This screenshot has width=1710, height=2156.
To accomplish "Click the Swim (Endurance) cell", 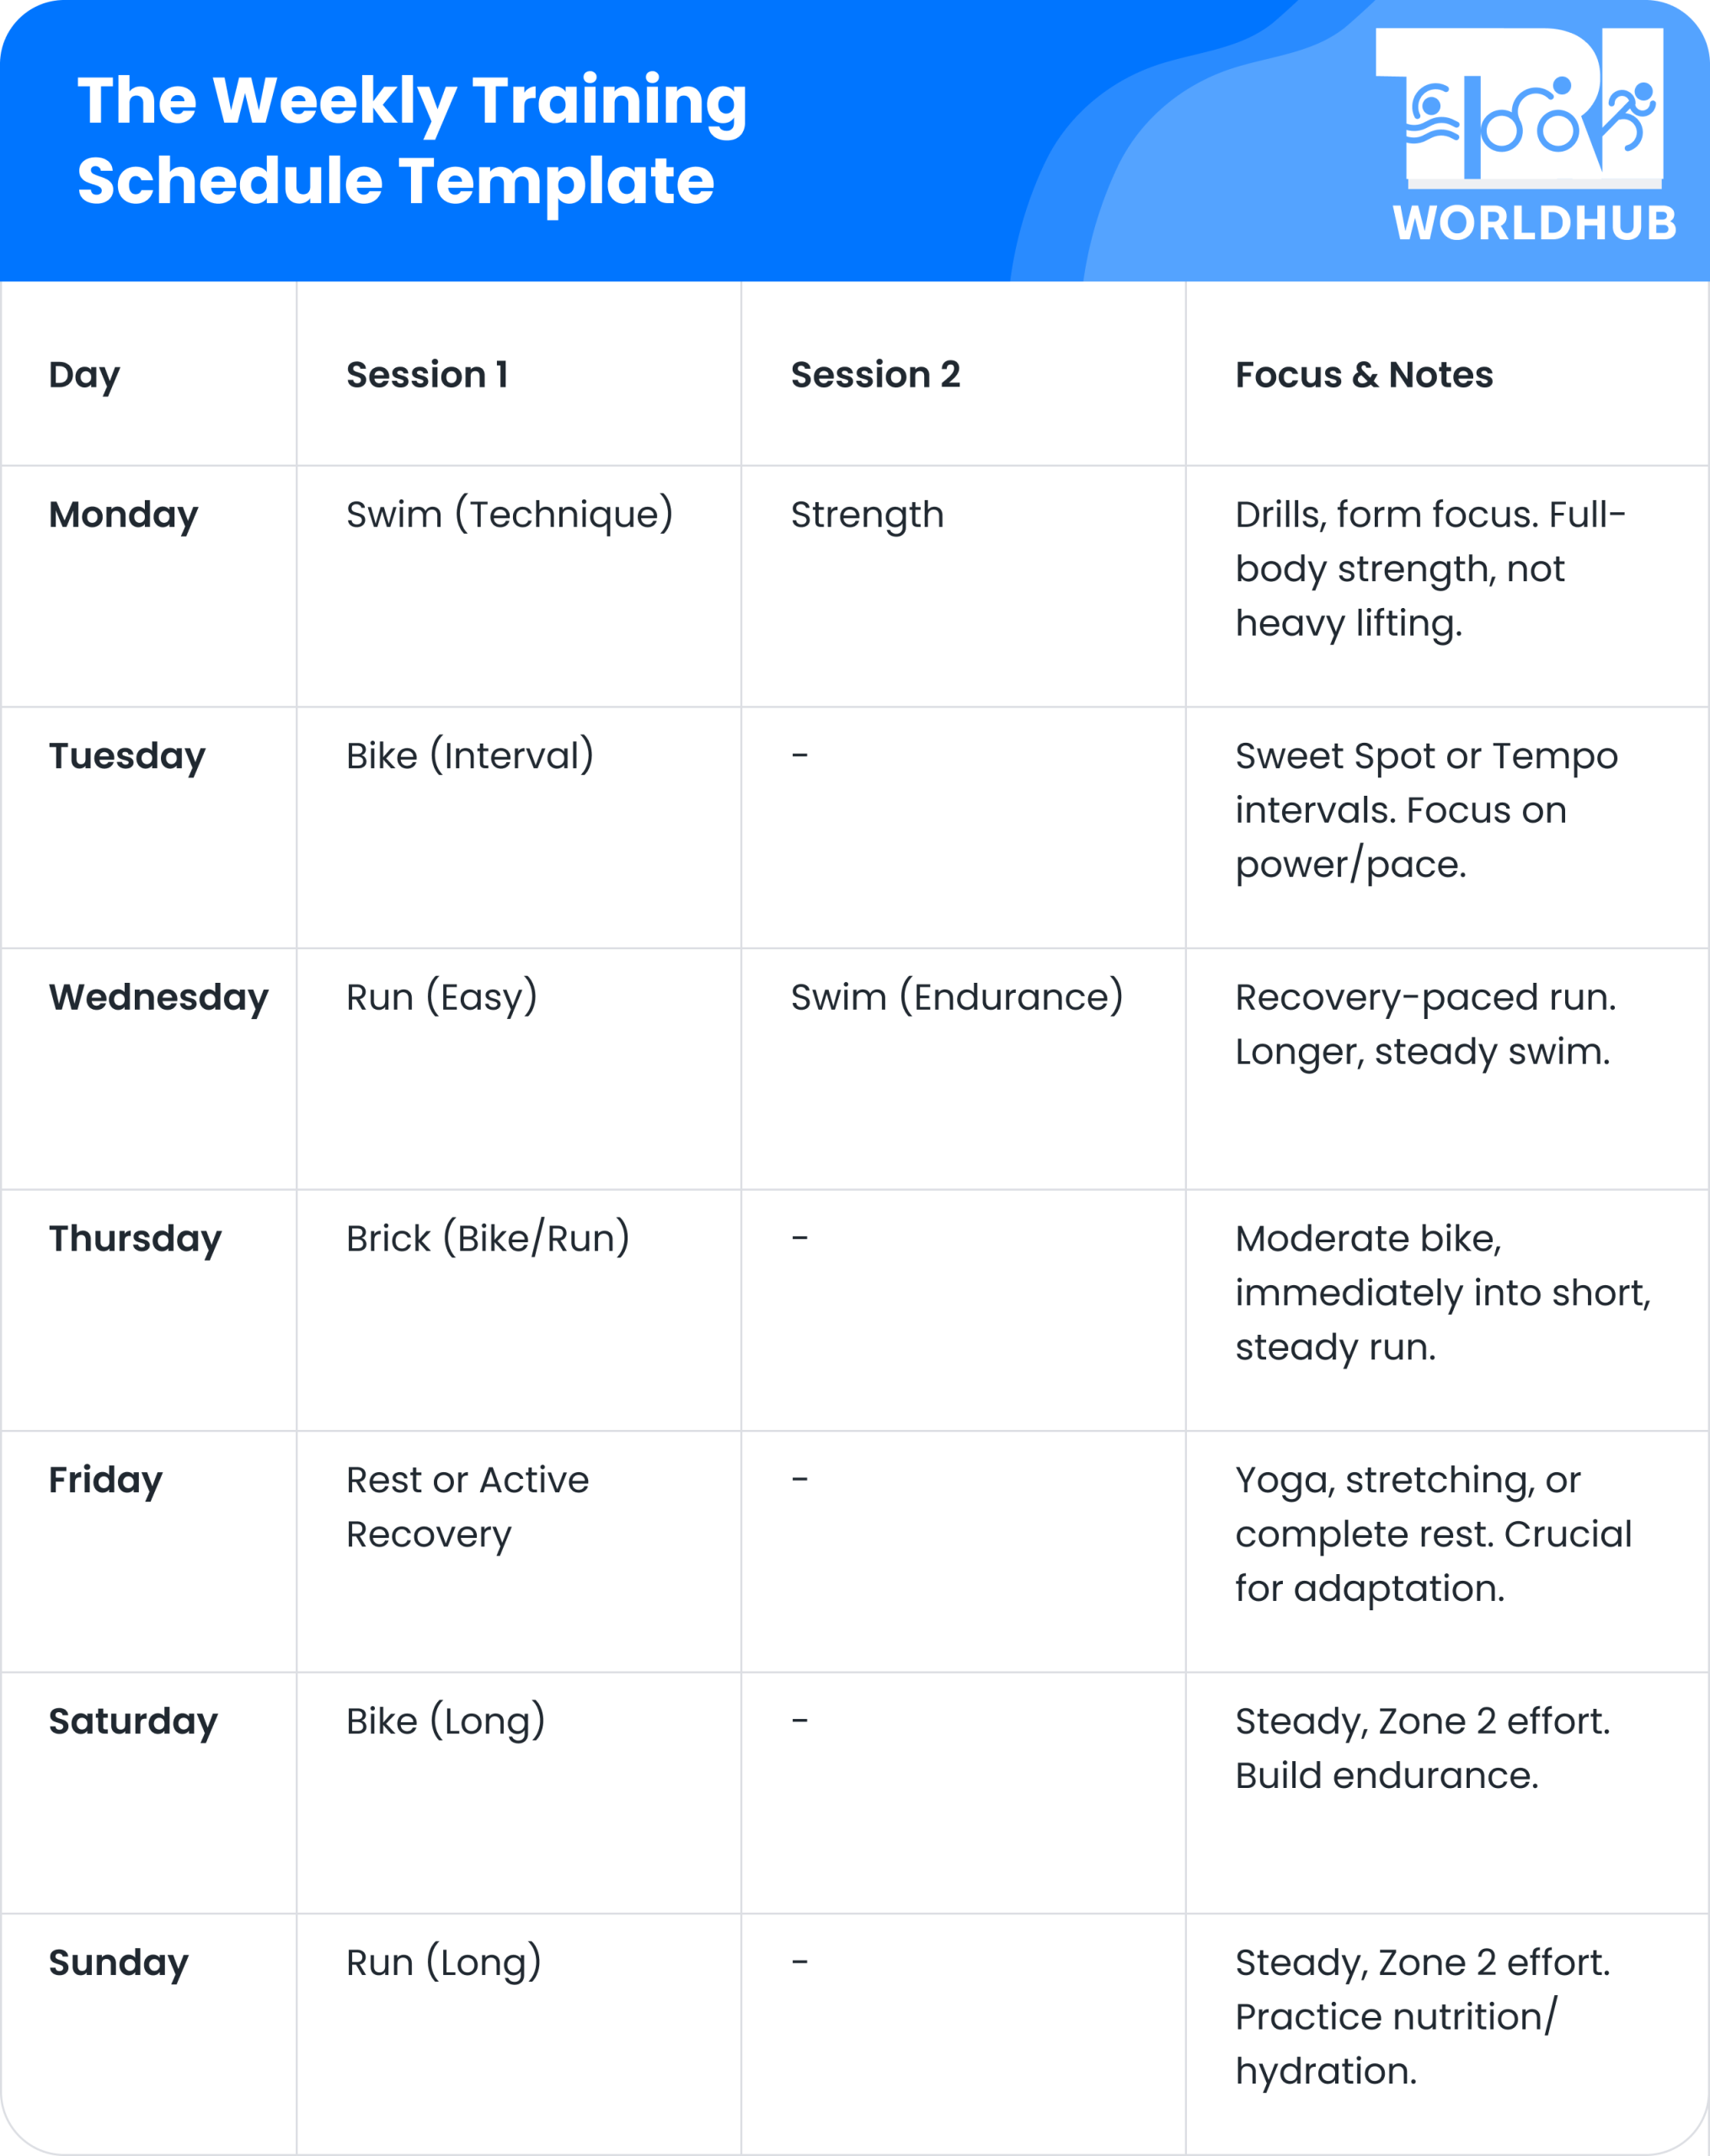I will point(956,997).
